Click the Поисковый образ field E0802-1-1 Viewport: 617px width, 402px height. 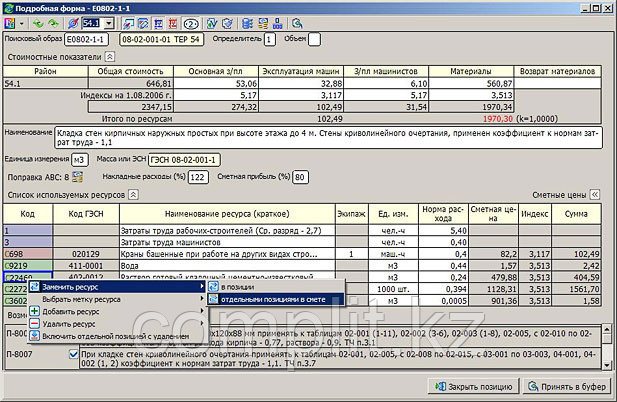pos(87,39)
